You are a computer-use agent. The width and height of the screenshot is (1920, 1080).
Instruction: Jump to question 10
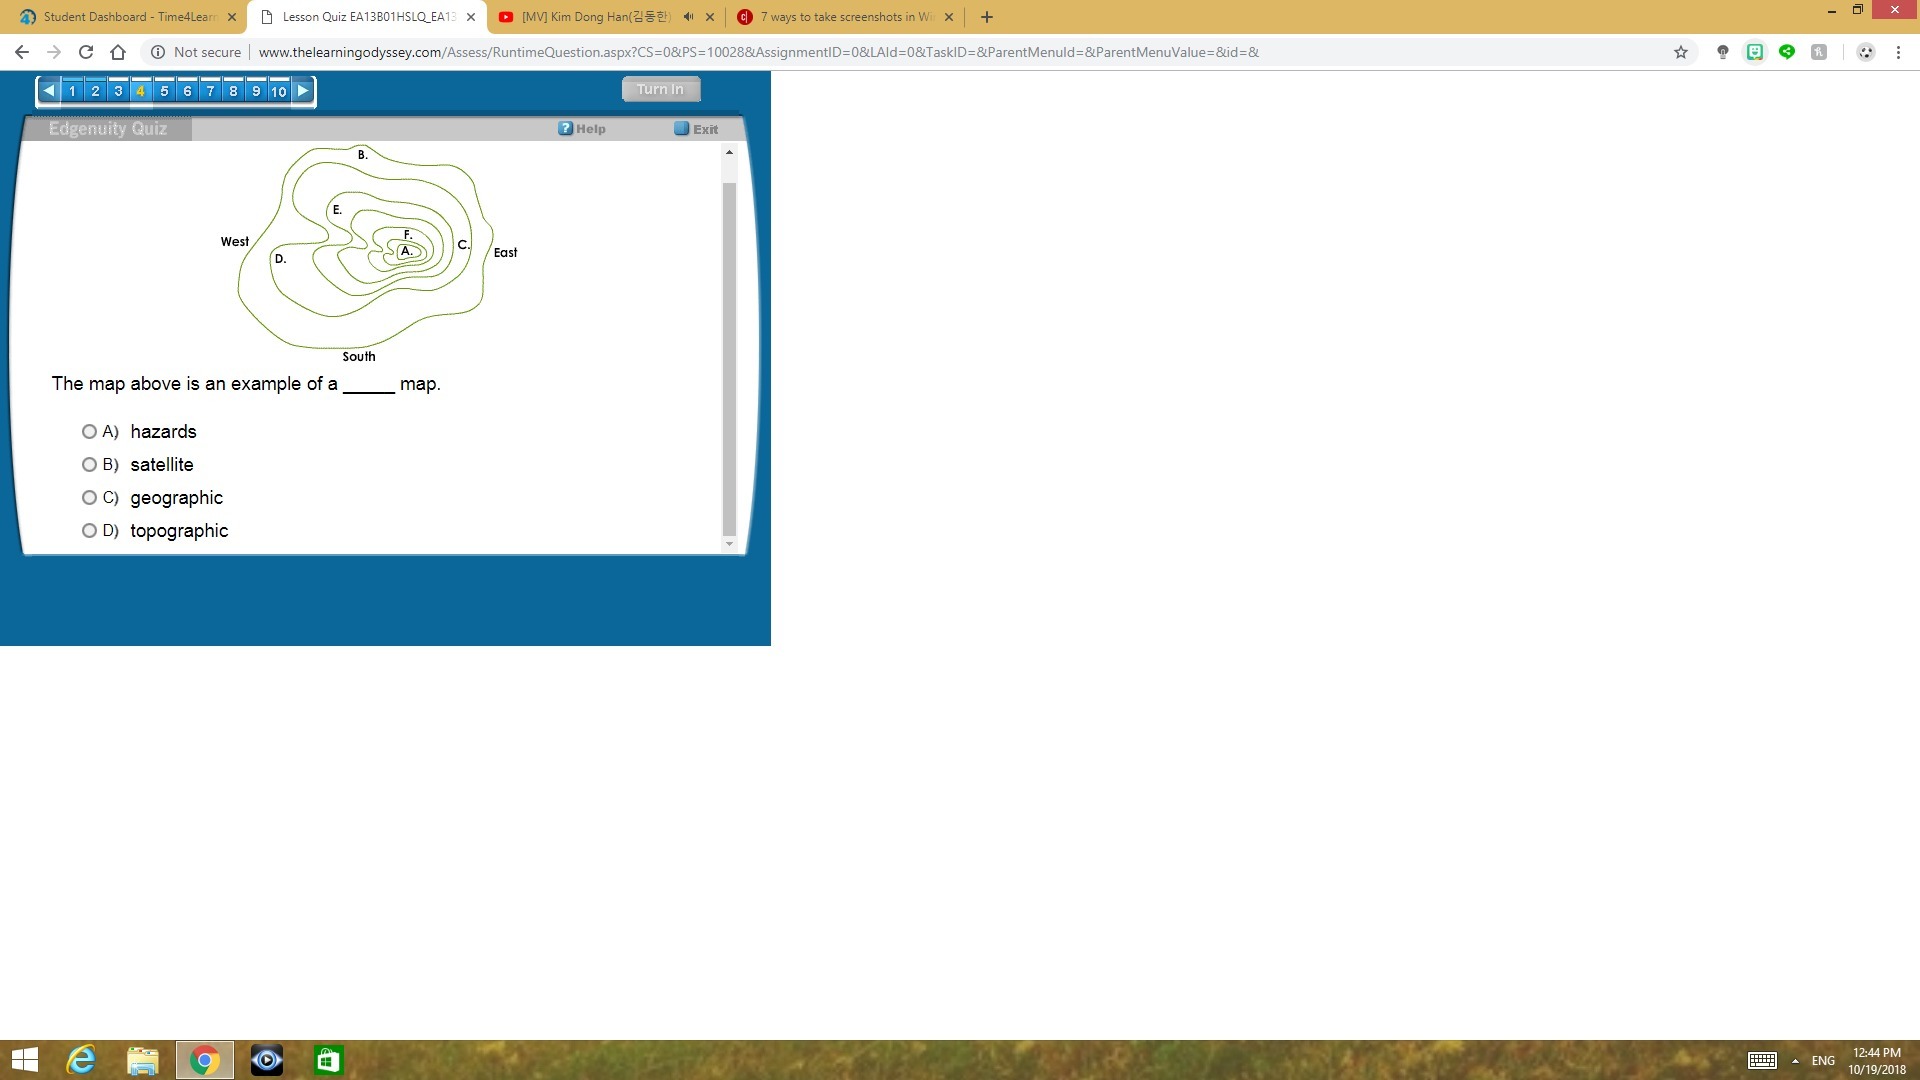coord(278,91)
